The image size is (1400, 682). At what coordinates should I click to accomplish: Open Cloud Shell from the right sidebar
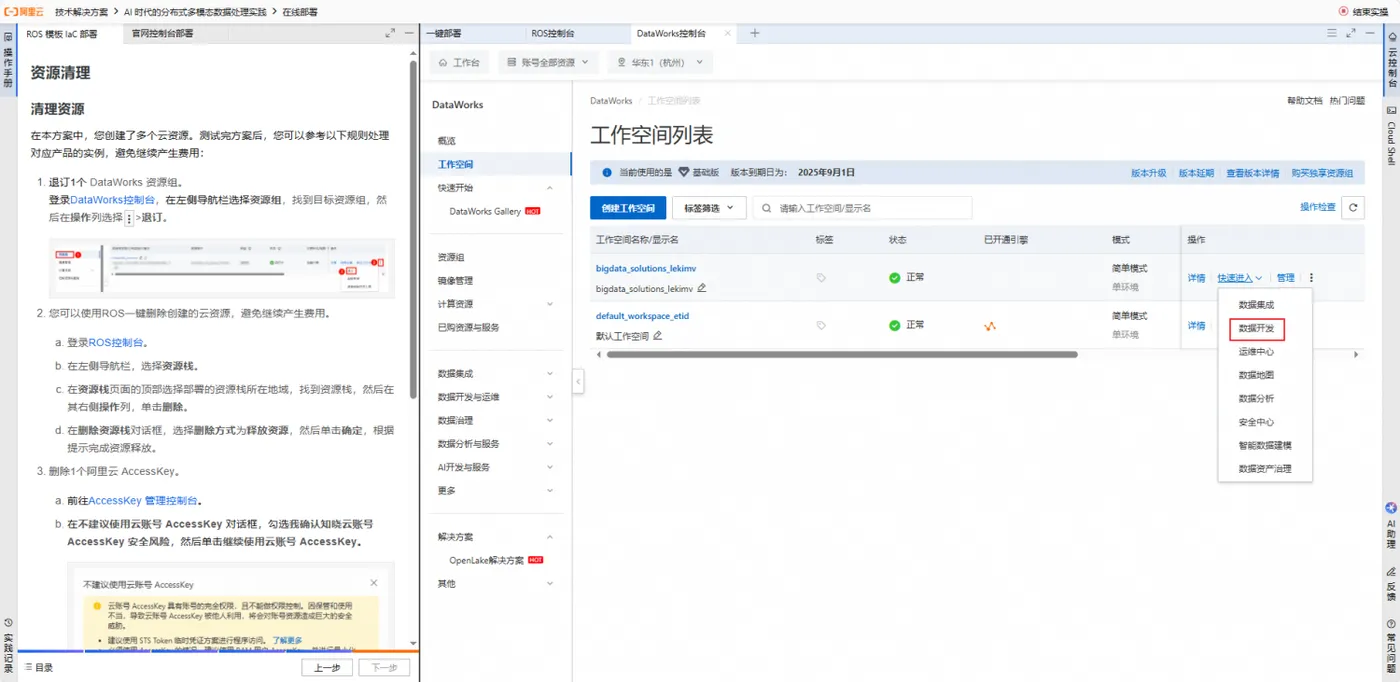pos(1391,136)
